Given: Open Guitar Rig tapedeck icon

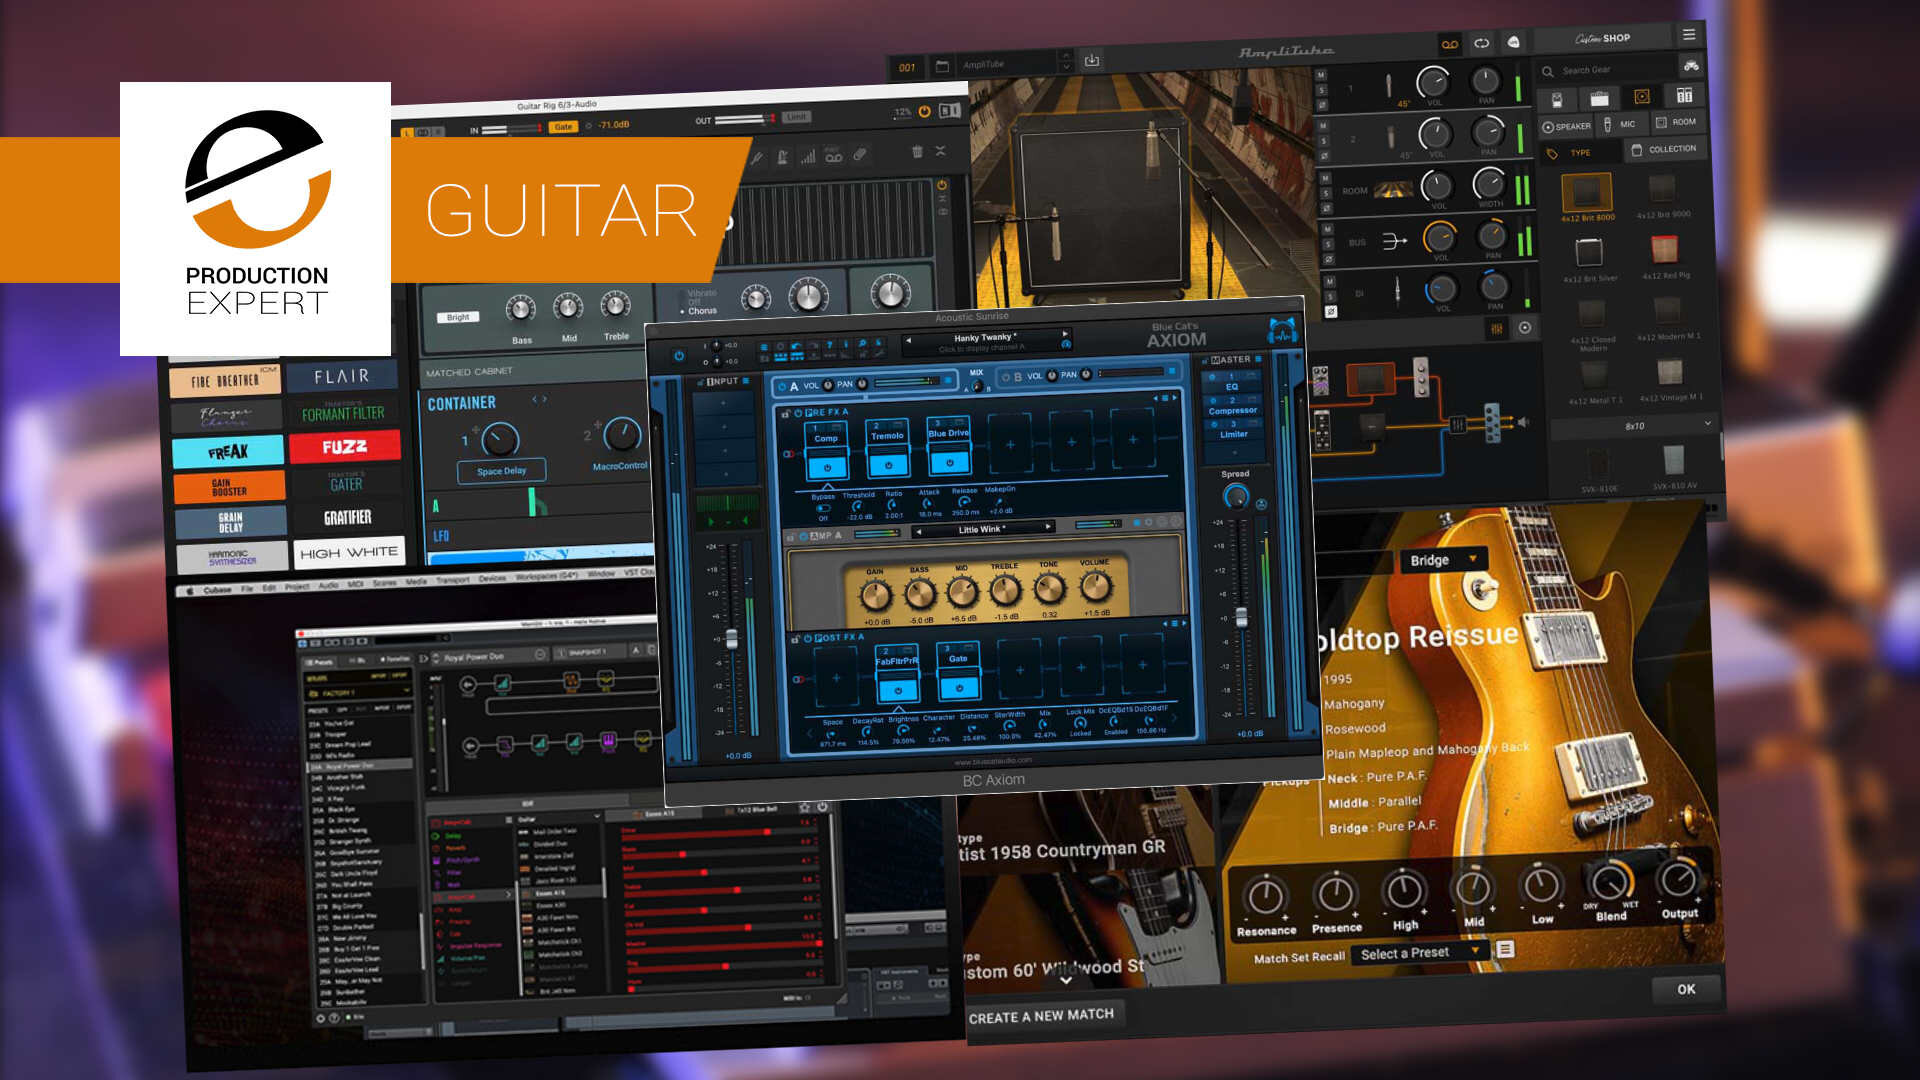Looking at the screenshot, I should click(833, 156).
